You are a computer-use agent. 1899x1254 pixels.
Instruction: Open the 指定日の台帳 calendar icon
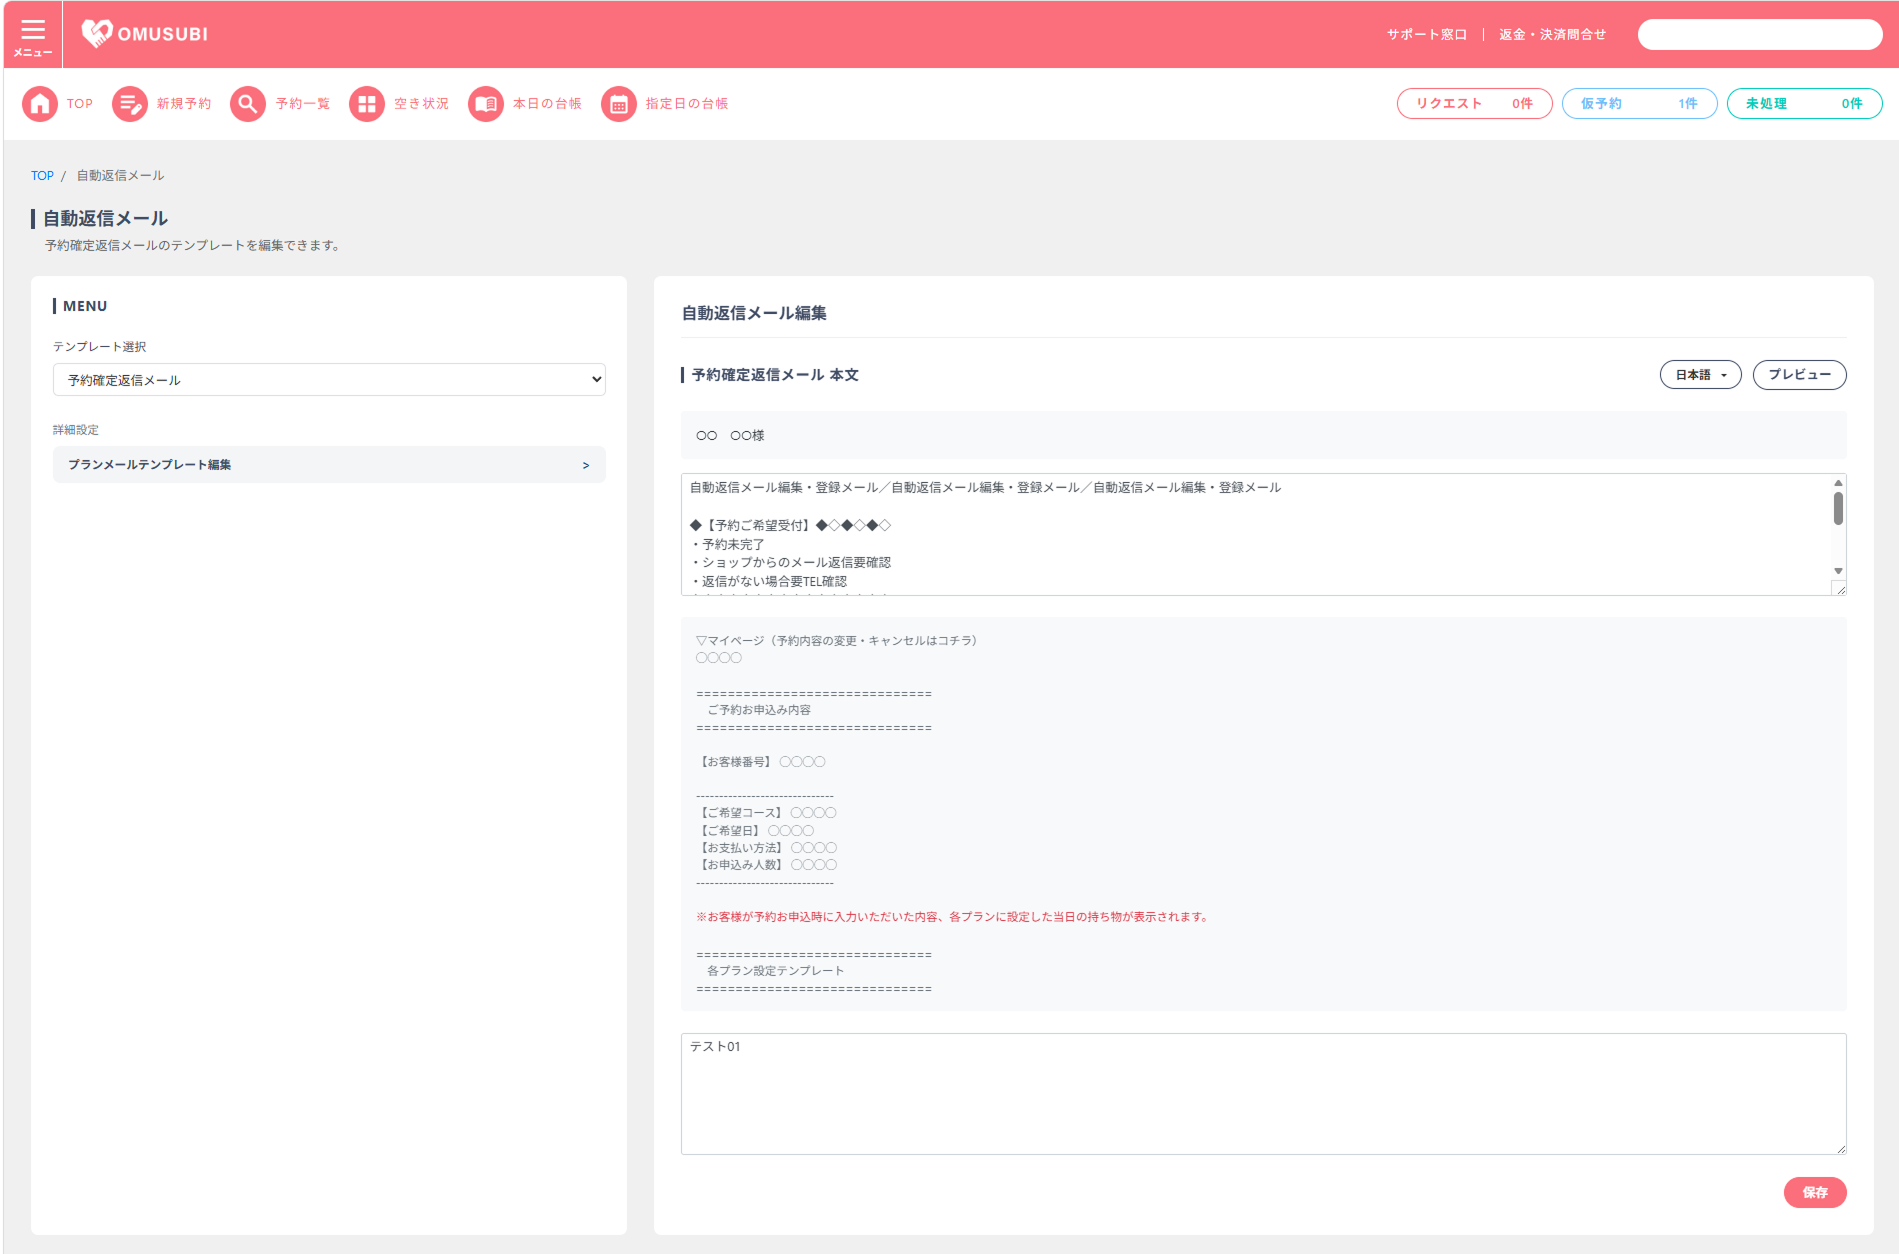(x=619, y=104)
